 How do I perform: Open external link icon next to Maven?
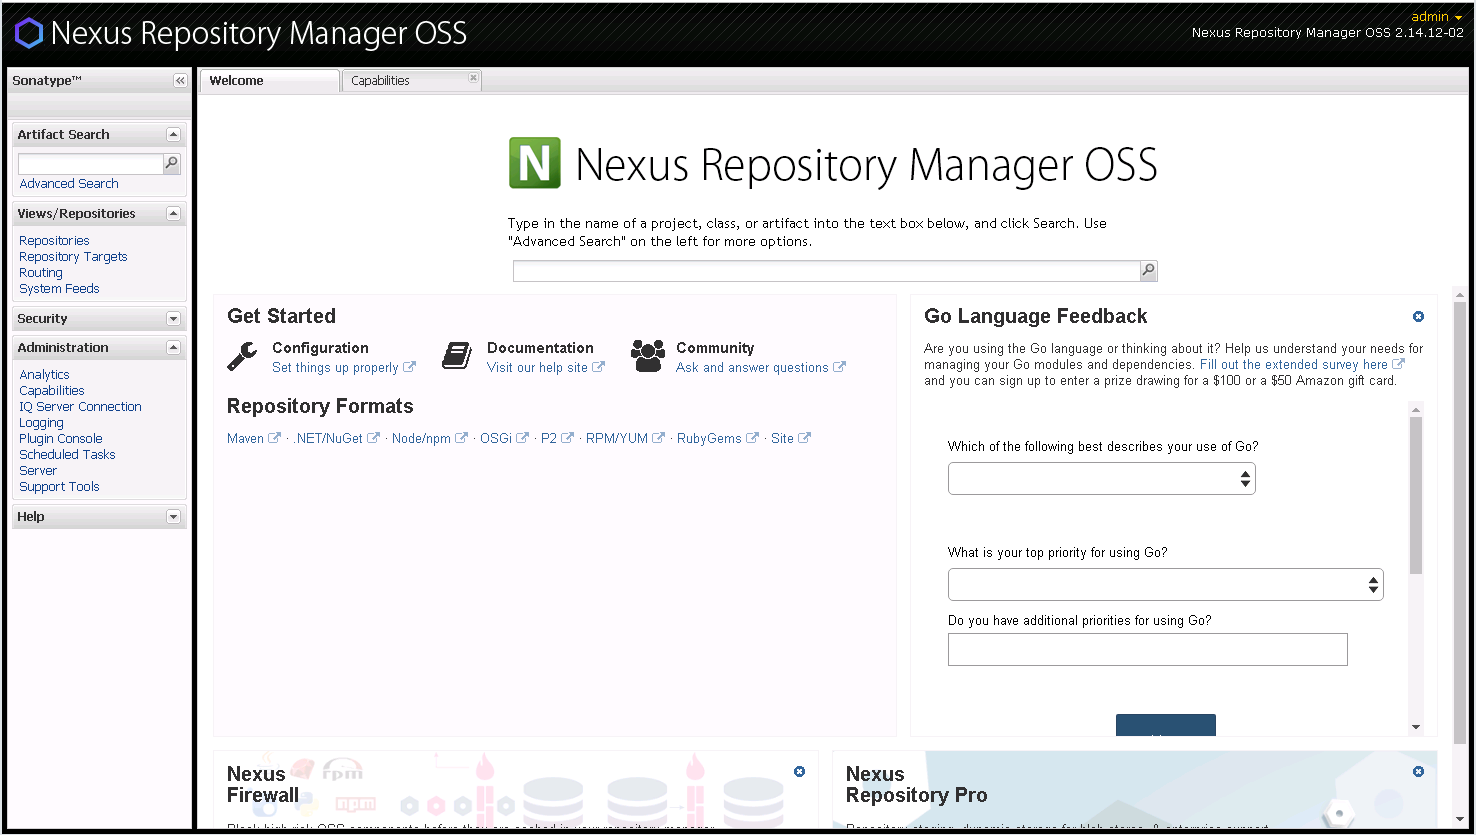click(274, 438)
